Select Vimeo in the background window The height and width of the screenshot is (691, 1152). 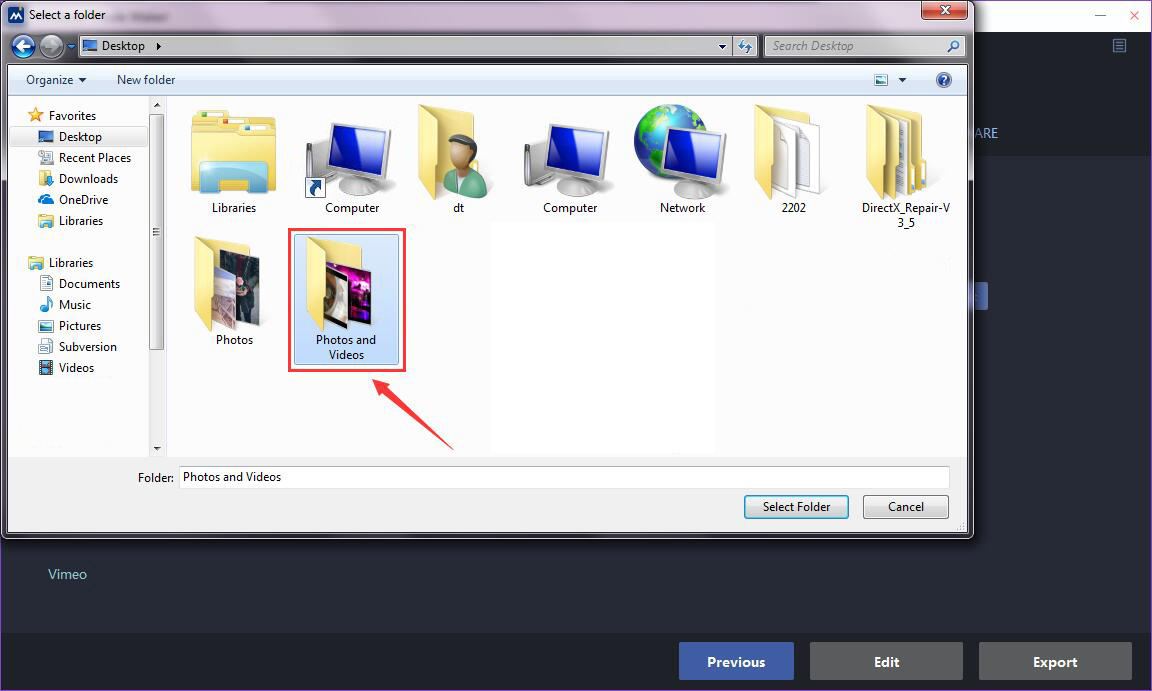pos(68,574)
